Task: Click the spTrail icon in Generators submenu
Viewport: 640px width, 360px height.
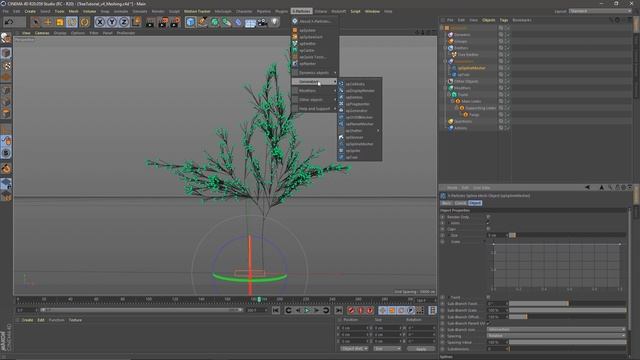Action: [x=341, y=157]
